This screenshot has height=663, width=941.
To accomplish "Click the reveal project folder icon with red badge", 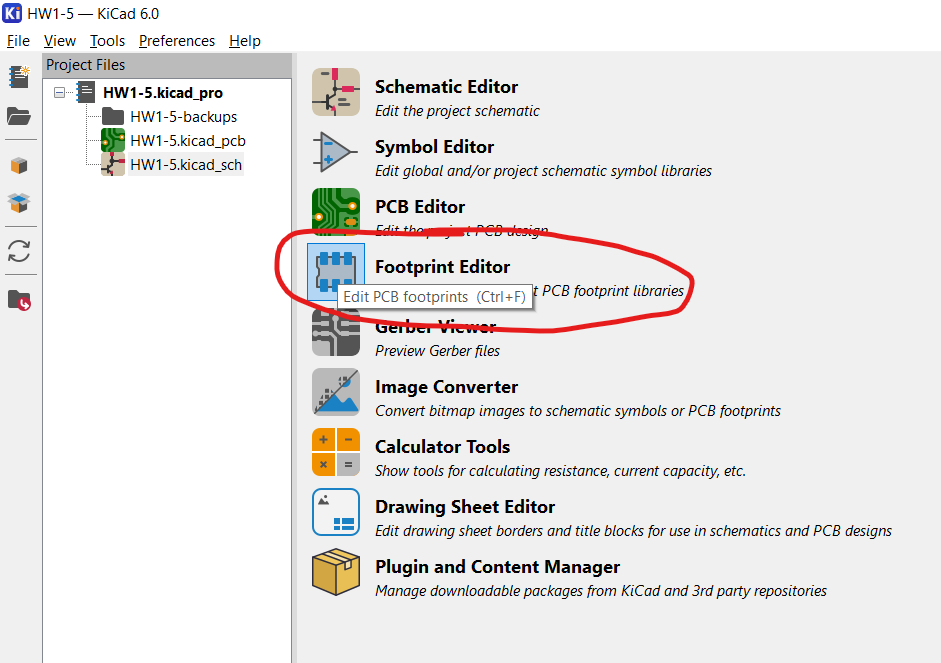I will click(x=19, y=299).
